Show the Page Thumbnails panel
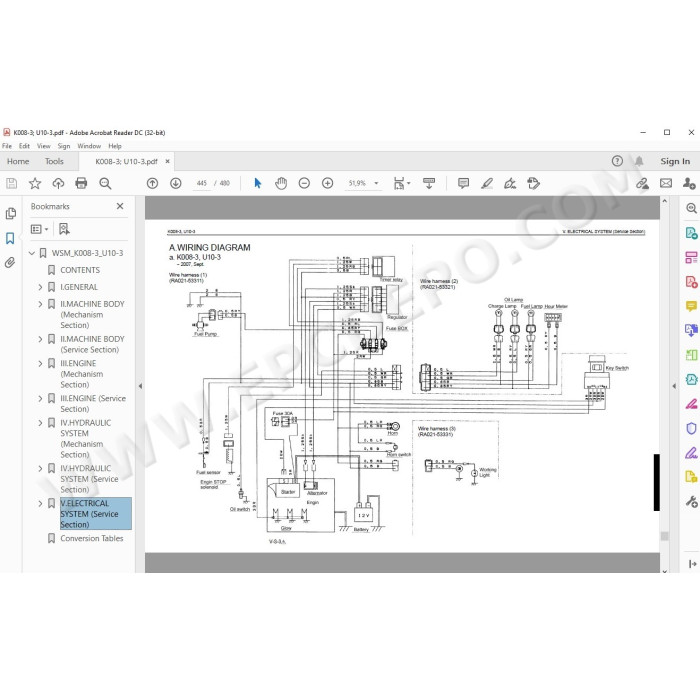 (x=11, y=214)
